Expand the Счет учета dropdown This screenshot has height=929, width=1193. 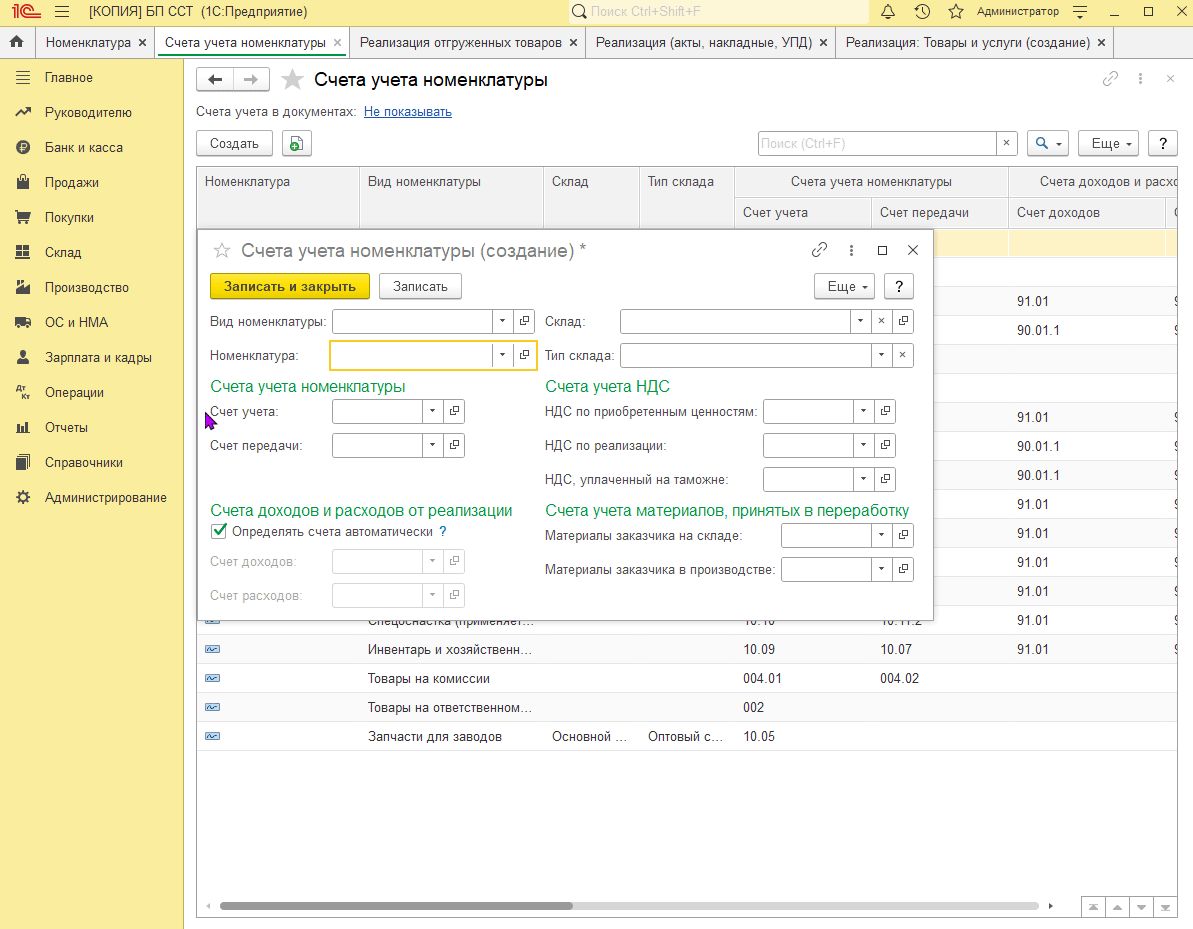click(x=432, y=411)
